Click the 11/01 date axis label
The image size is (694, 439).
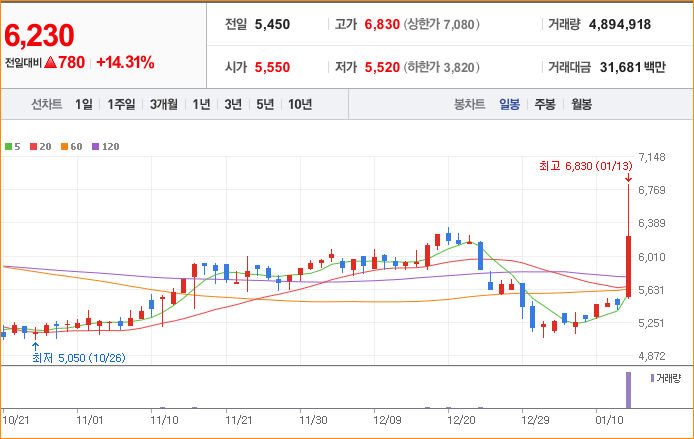click(89, 420)
